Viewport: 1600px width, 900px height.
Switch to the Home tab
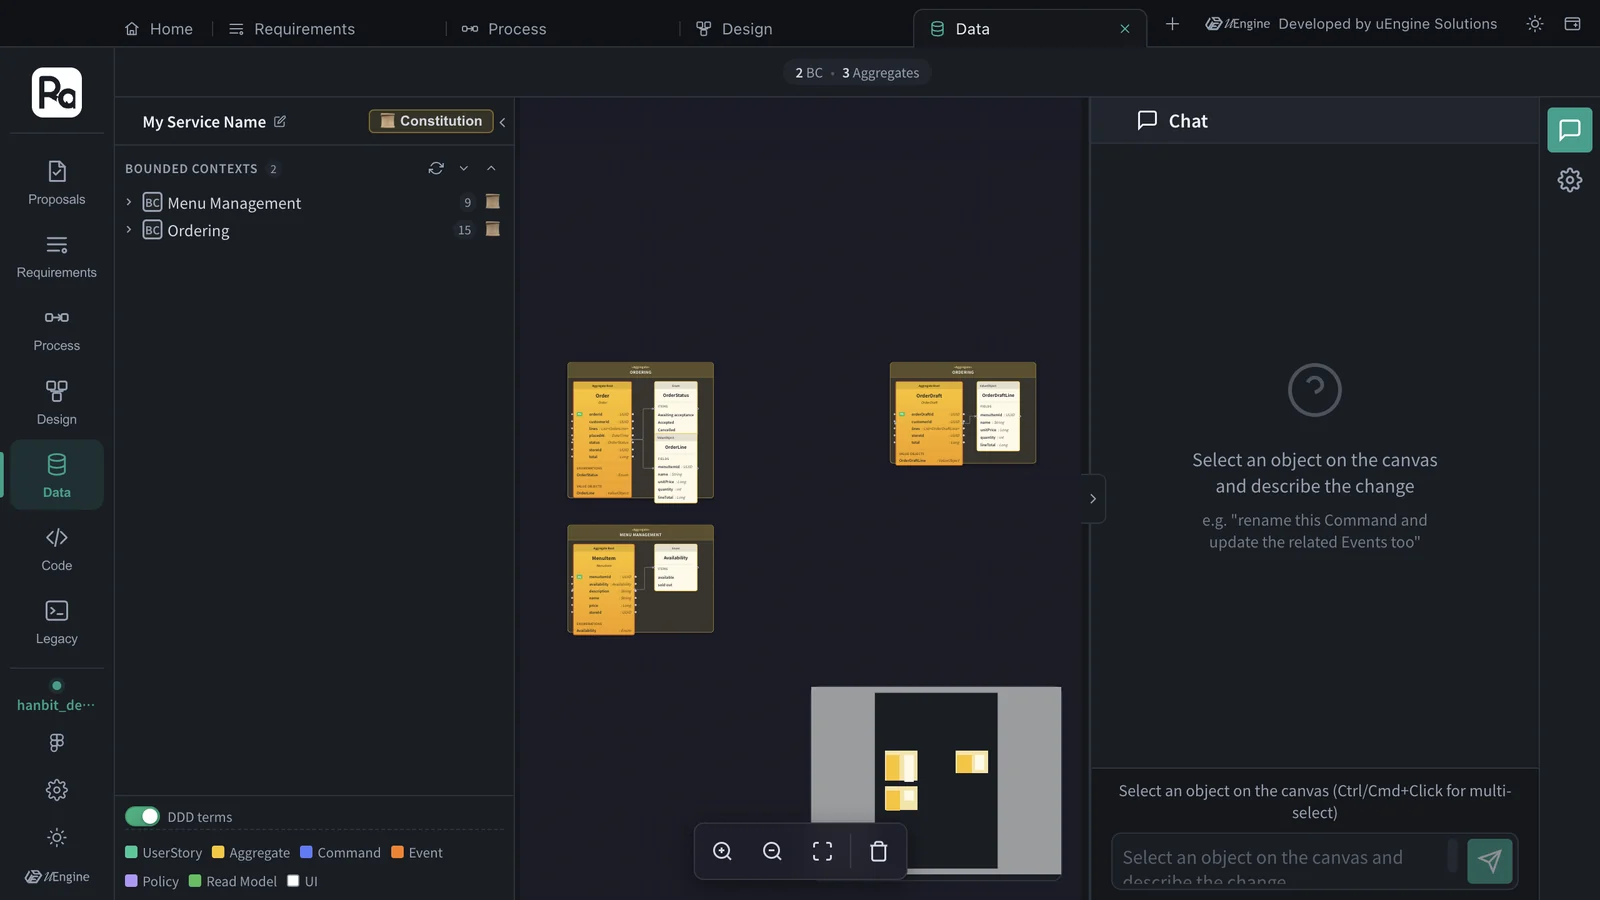159,29
